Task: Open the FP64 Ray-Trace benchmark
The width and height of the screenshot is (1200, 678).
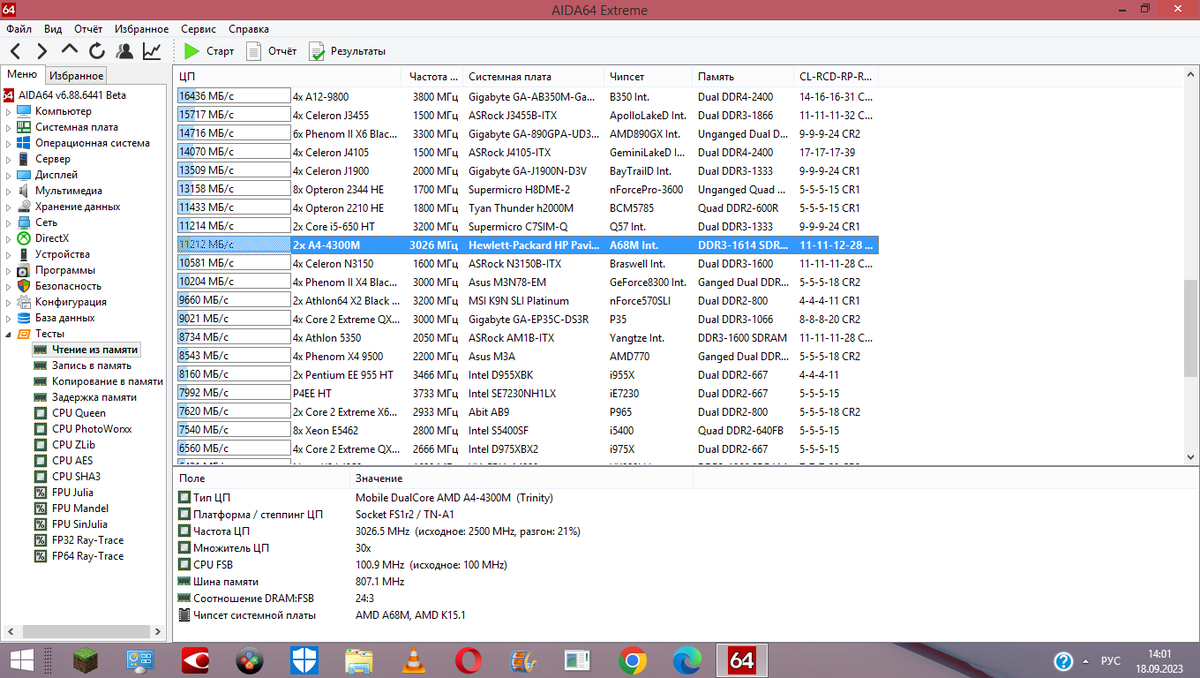Action: 88,556
